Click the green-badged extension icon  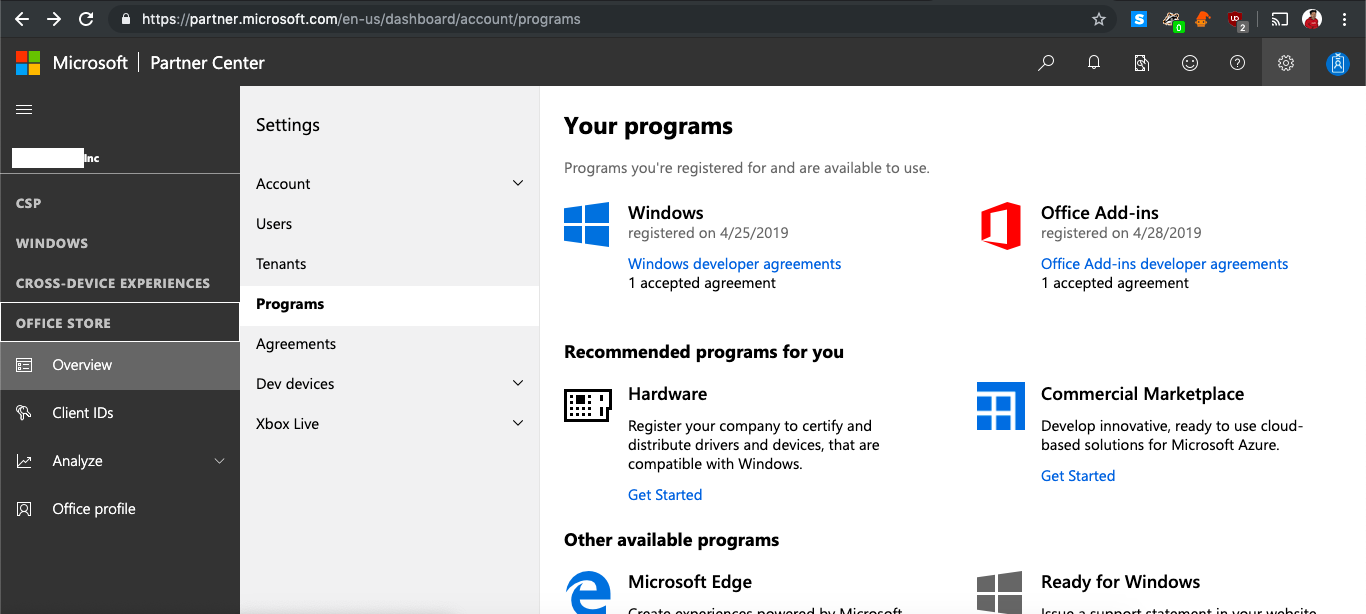coord(1172,19)
